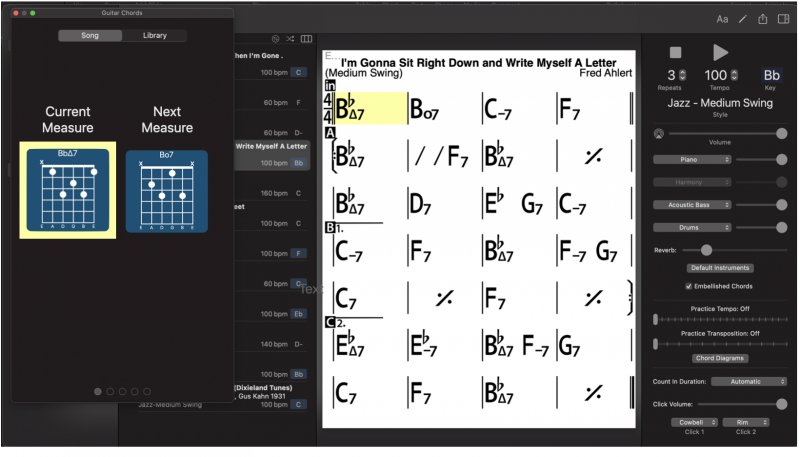
Task: Toggle the sidebar panel icon
Action: (783, 19)
